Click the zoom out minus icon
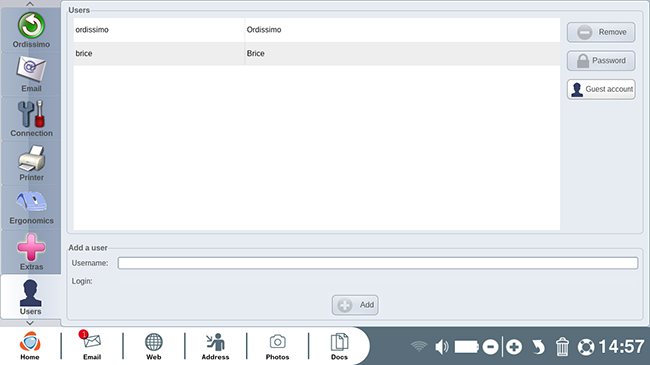Image resolution: width=650 pixels, height=365 pixels. [x=490, y=347]
